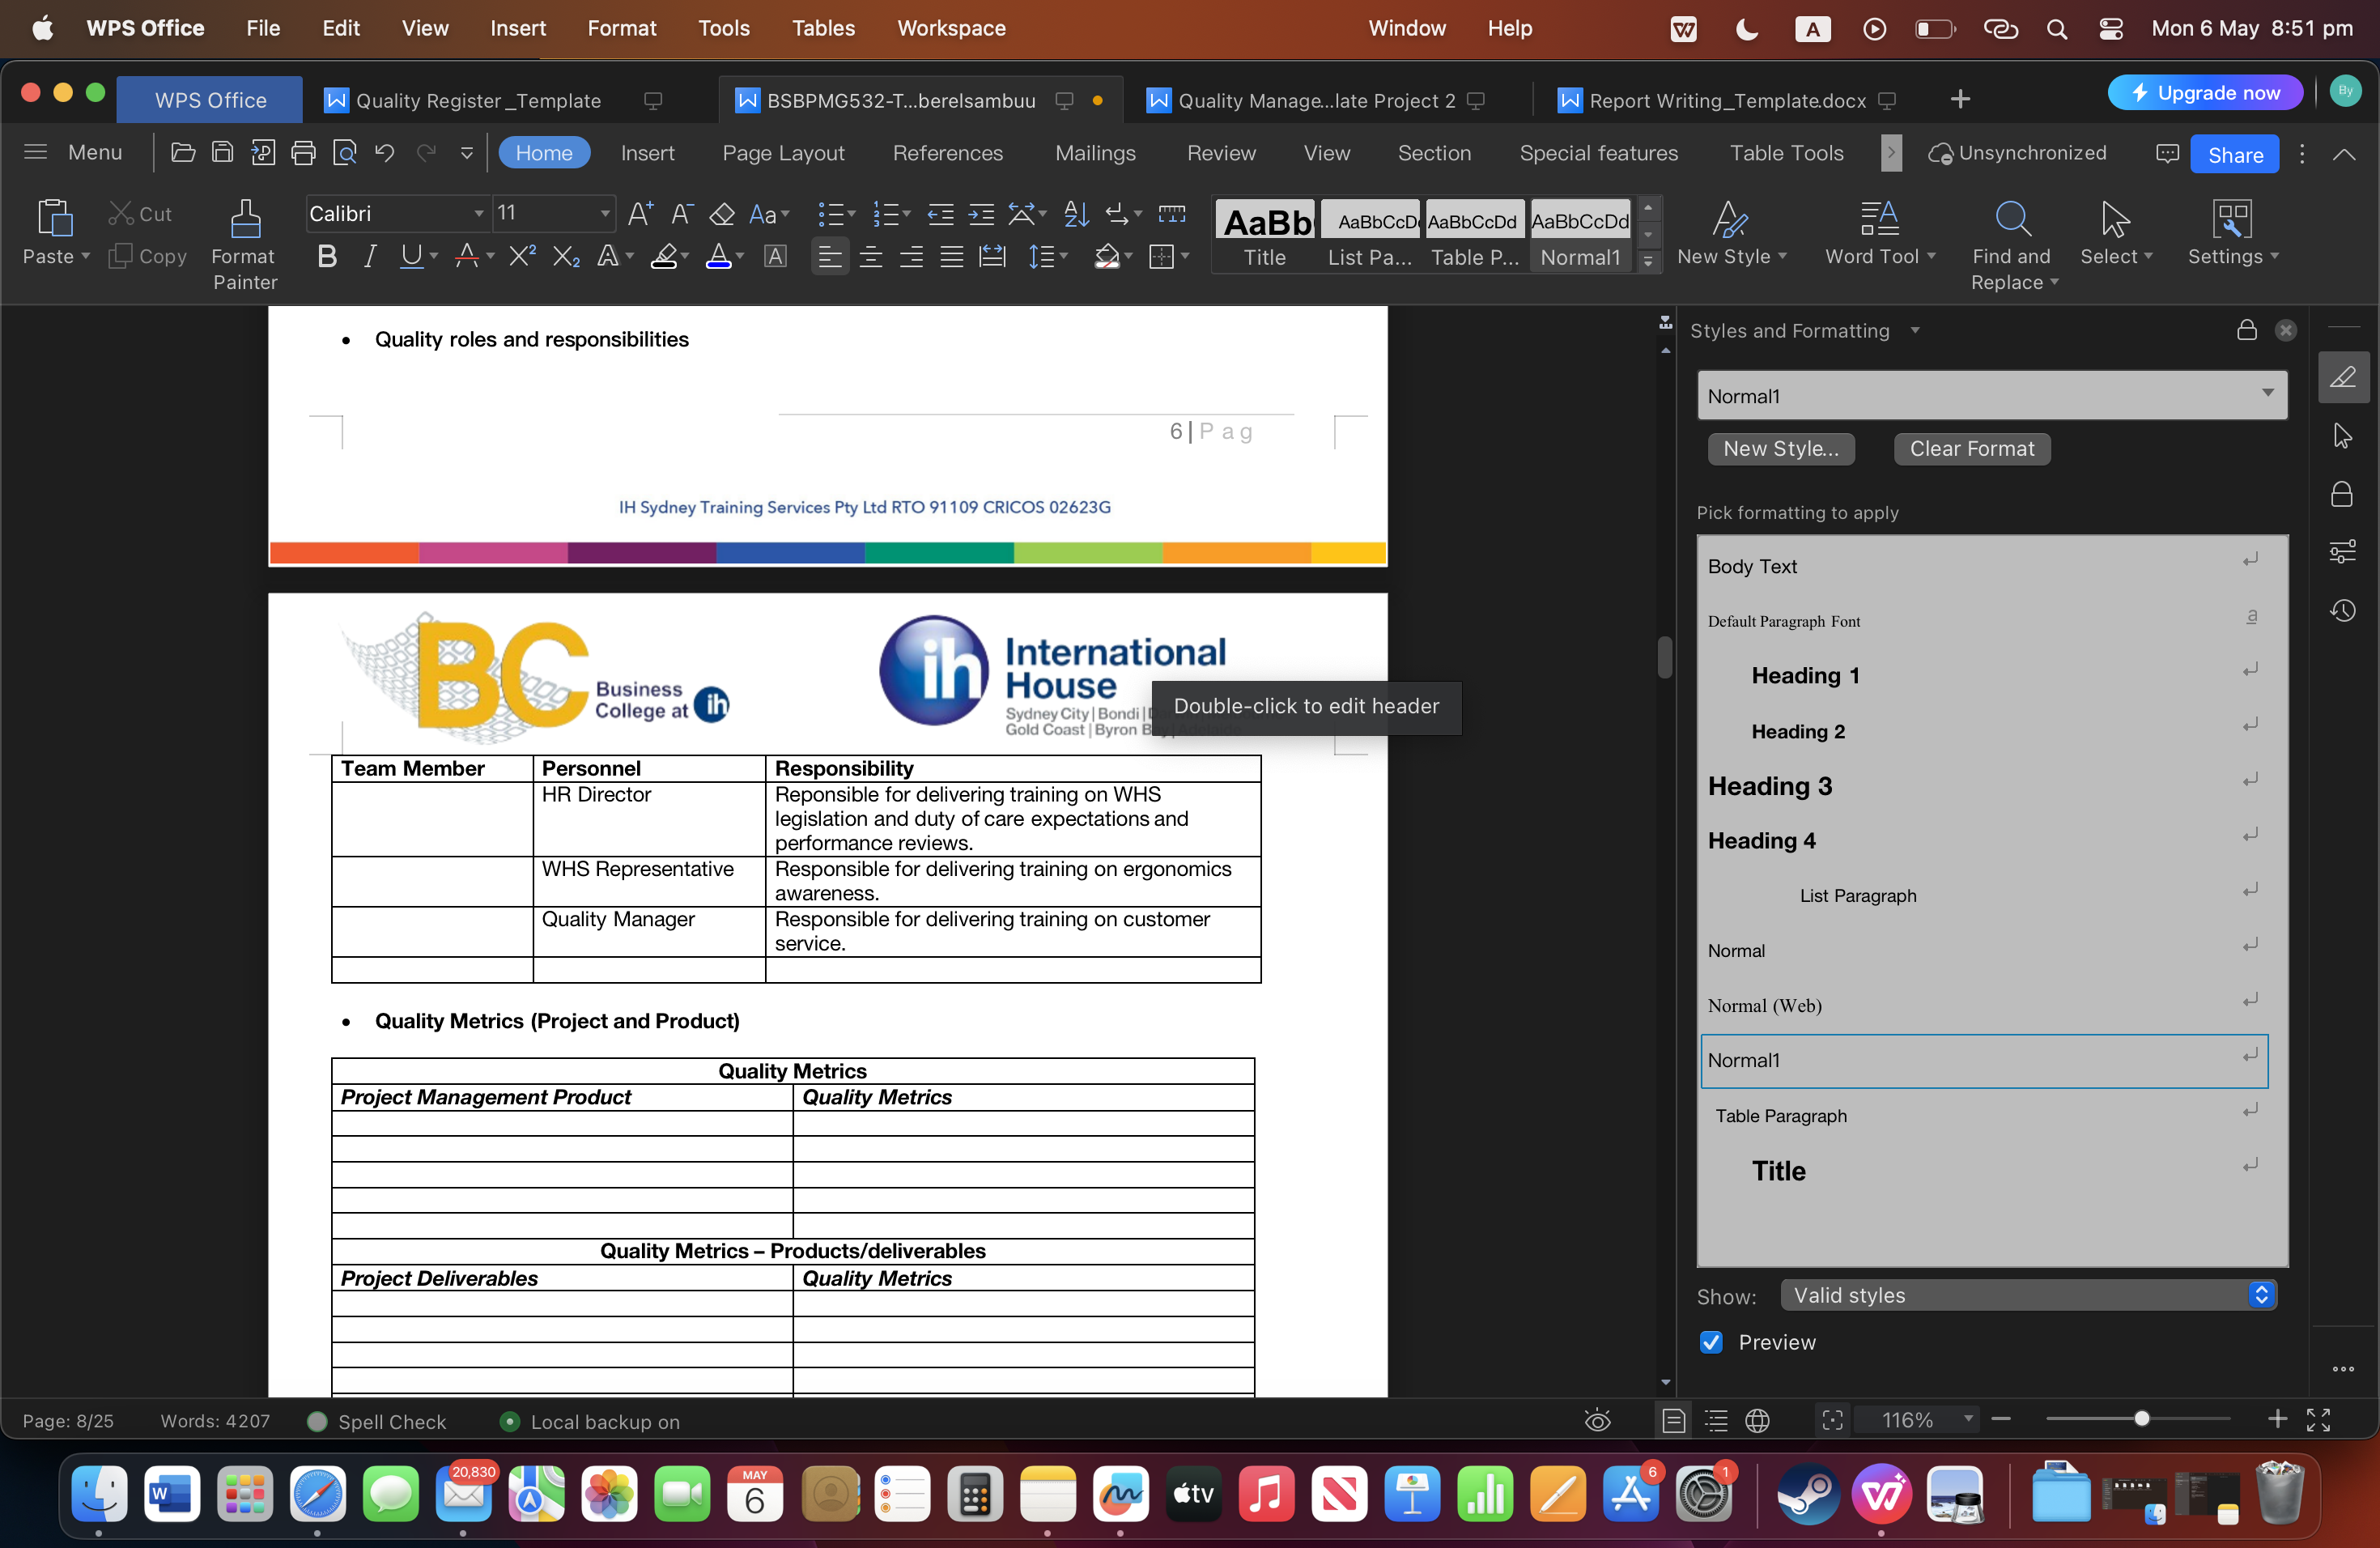
Task: Open the Word Tool
Action: pyautogui.click(x=1879, y=235)
